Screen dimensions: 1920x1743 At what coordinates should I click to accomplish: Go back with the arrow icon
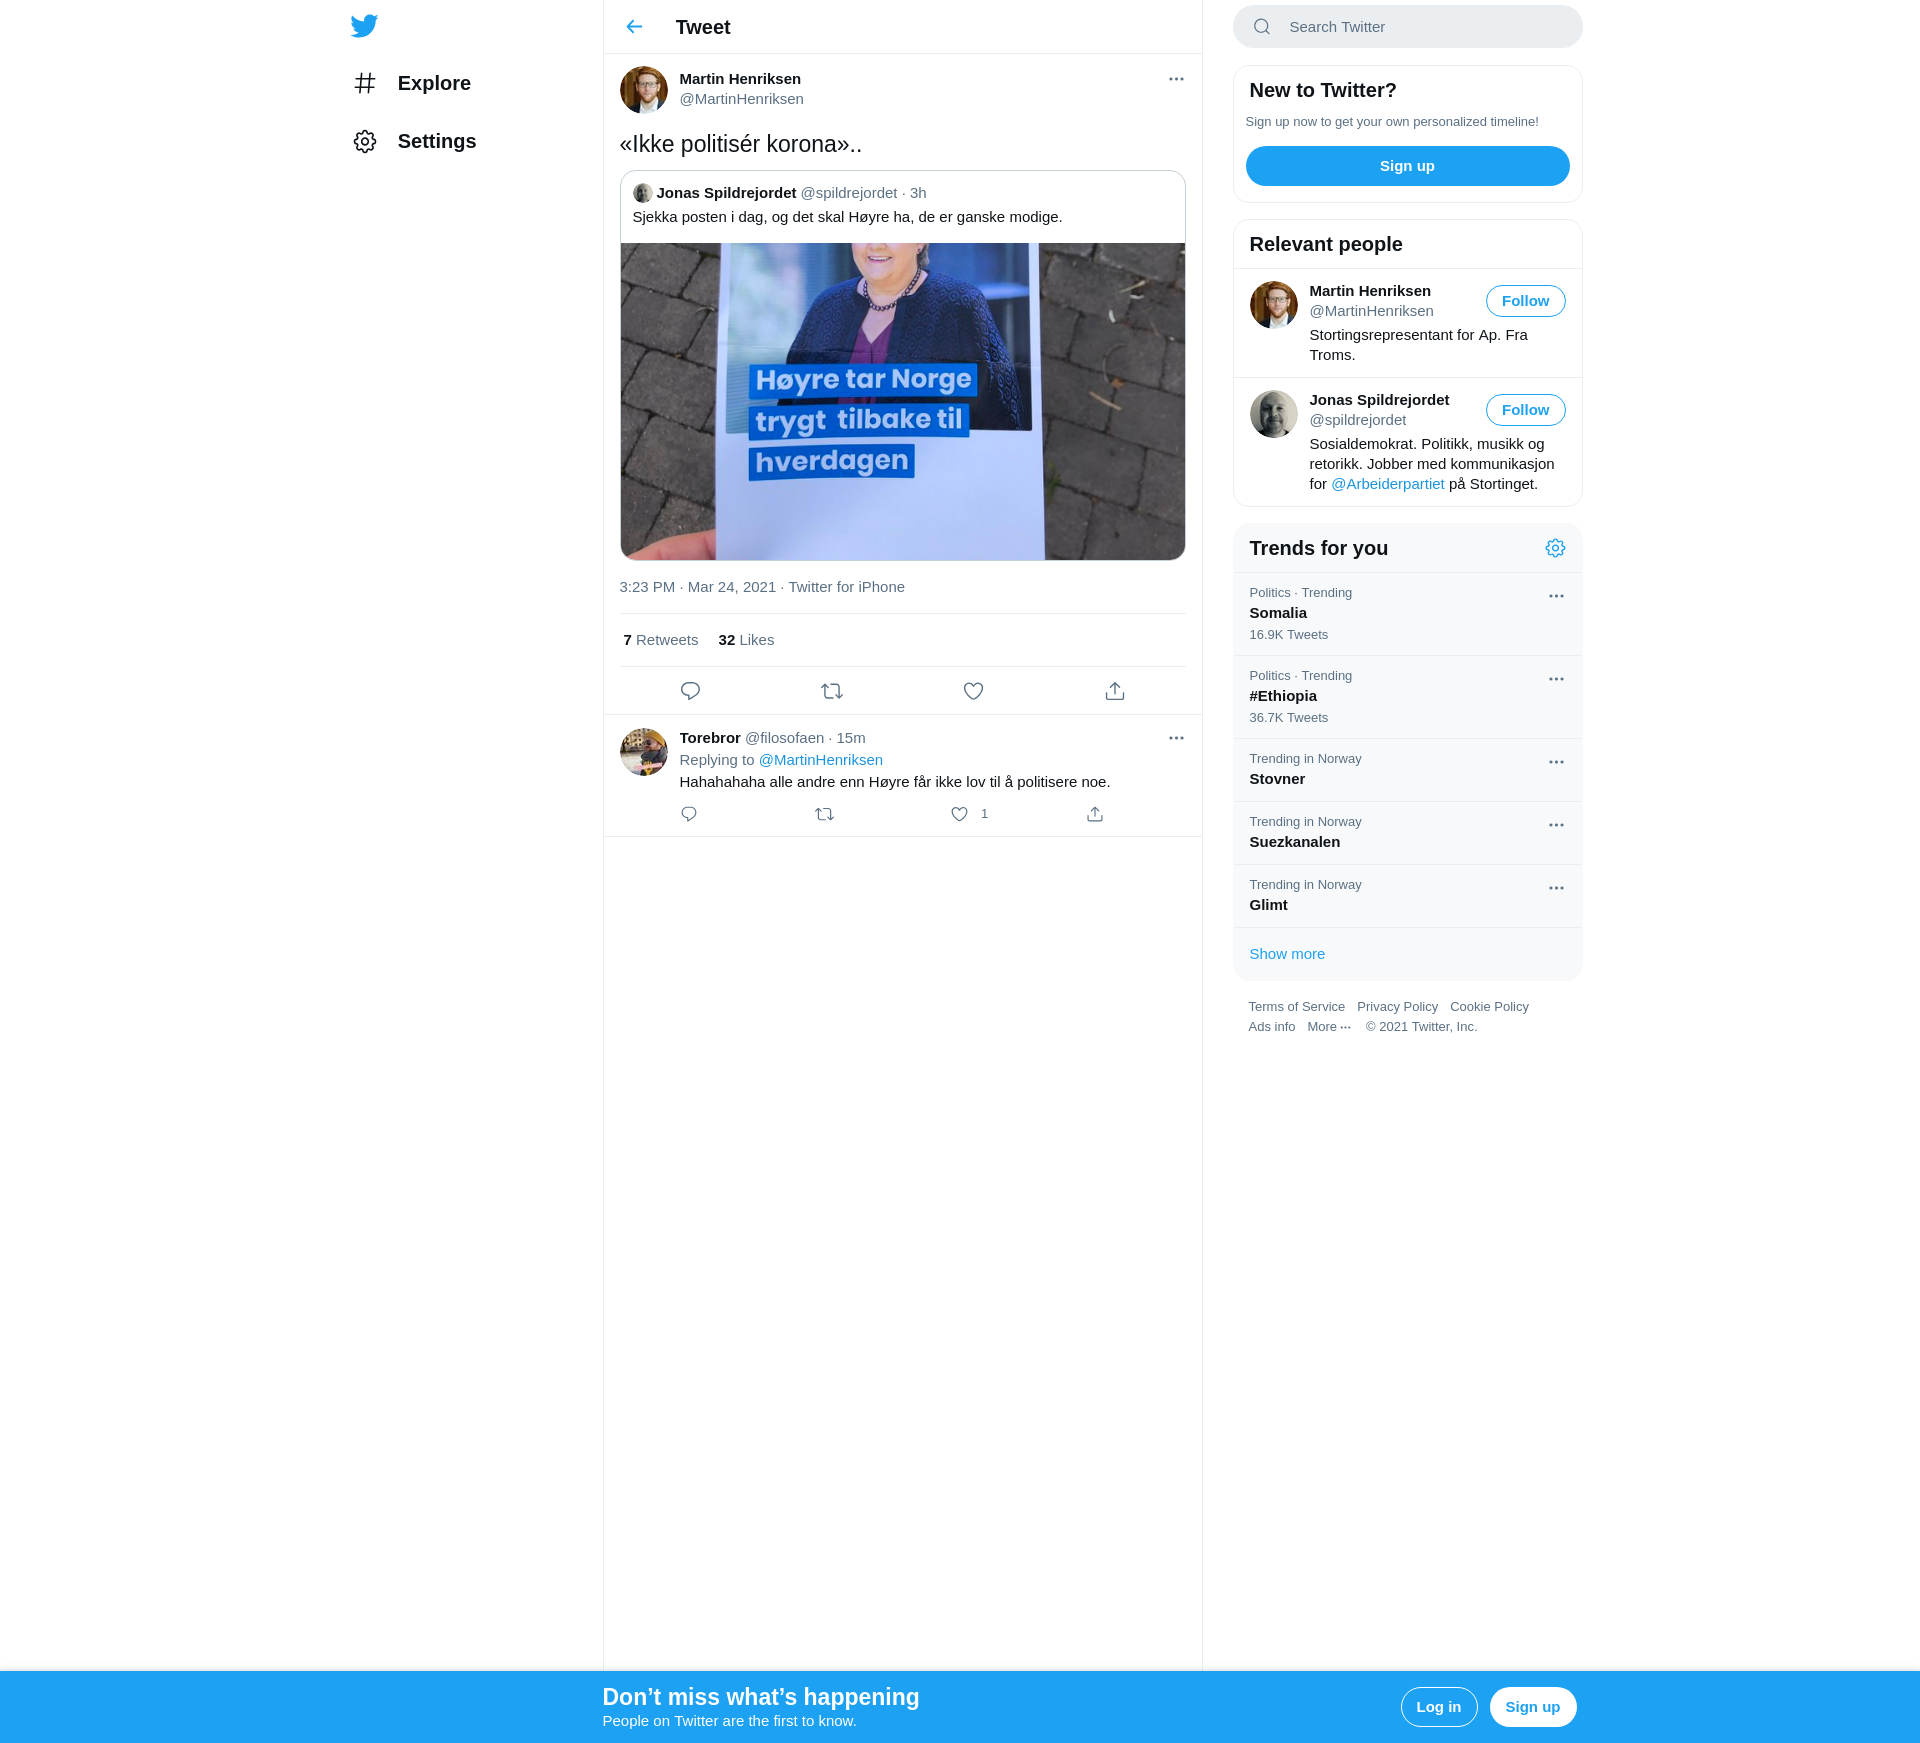pos(634,27)
